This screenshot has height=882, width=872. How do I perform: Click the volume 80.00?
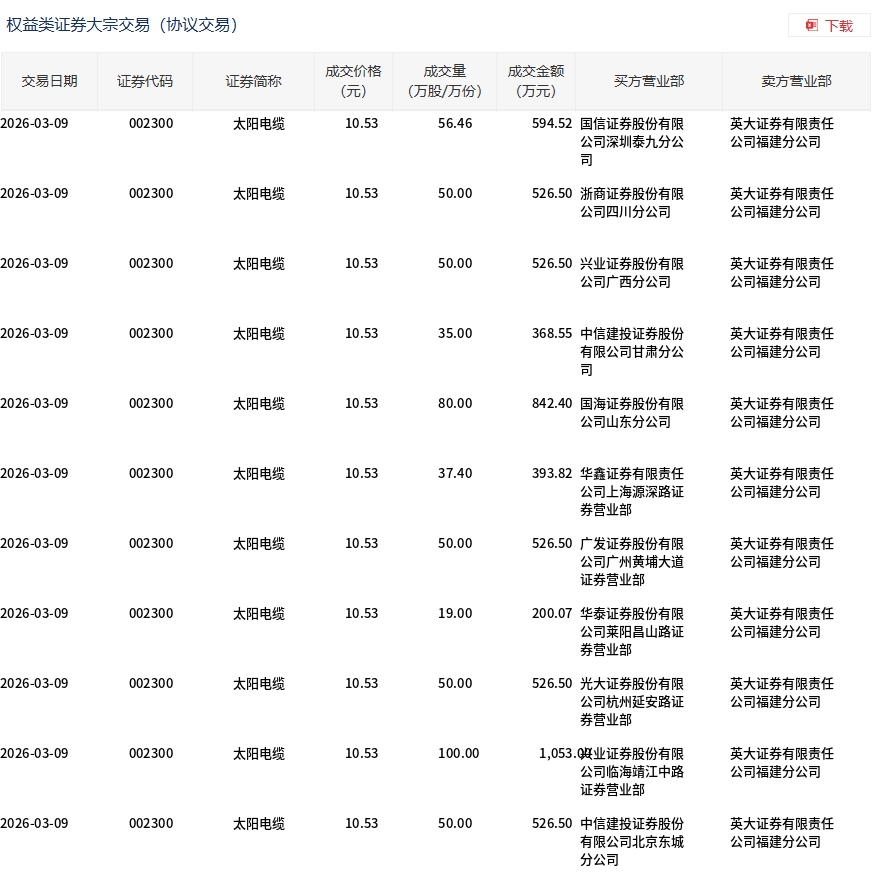click(x=455, y=403)
